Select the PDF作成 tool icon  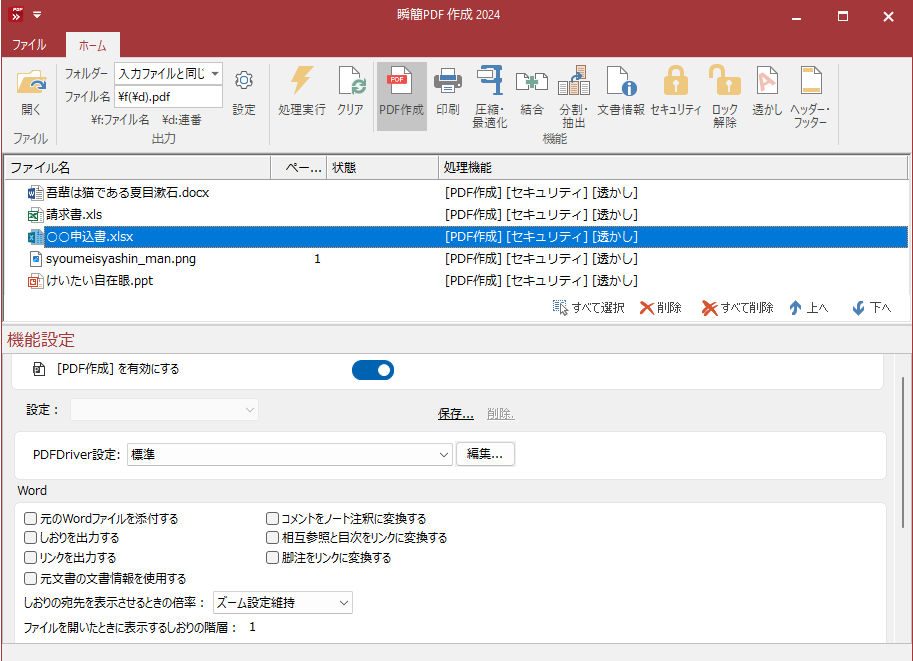403,90
